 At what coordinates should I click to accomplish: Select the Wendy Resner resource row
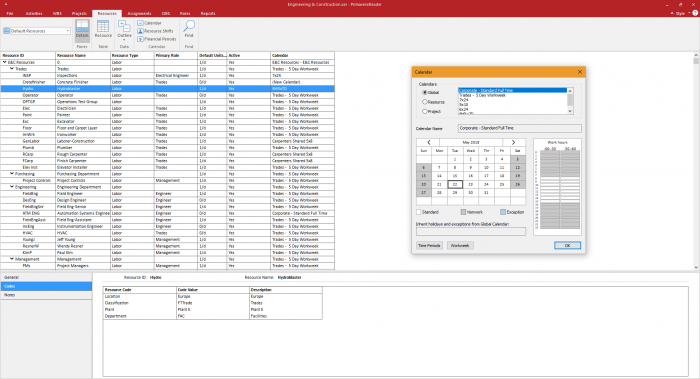pos(167,246)
